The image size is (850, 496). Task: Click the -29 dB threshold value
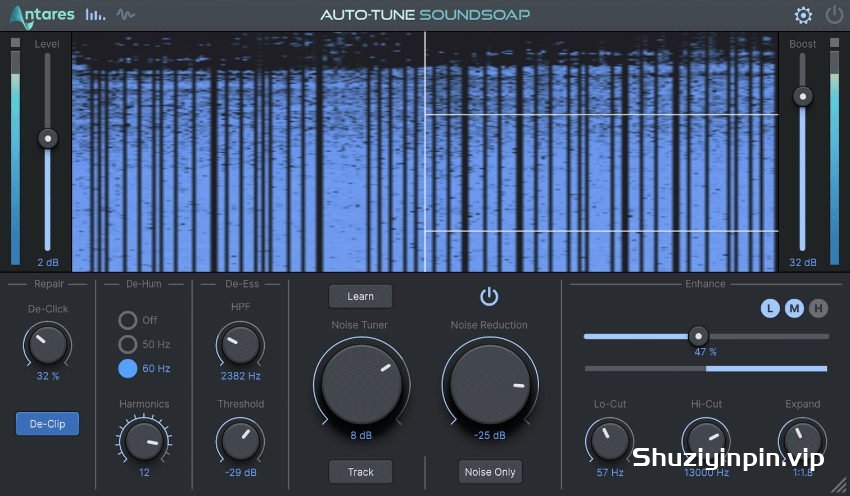[241, 473]
